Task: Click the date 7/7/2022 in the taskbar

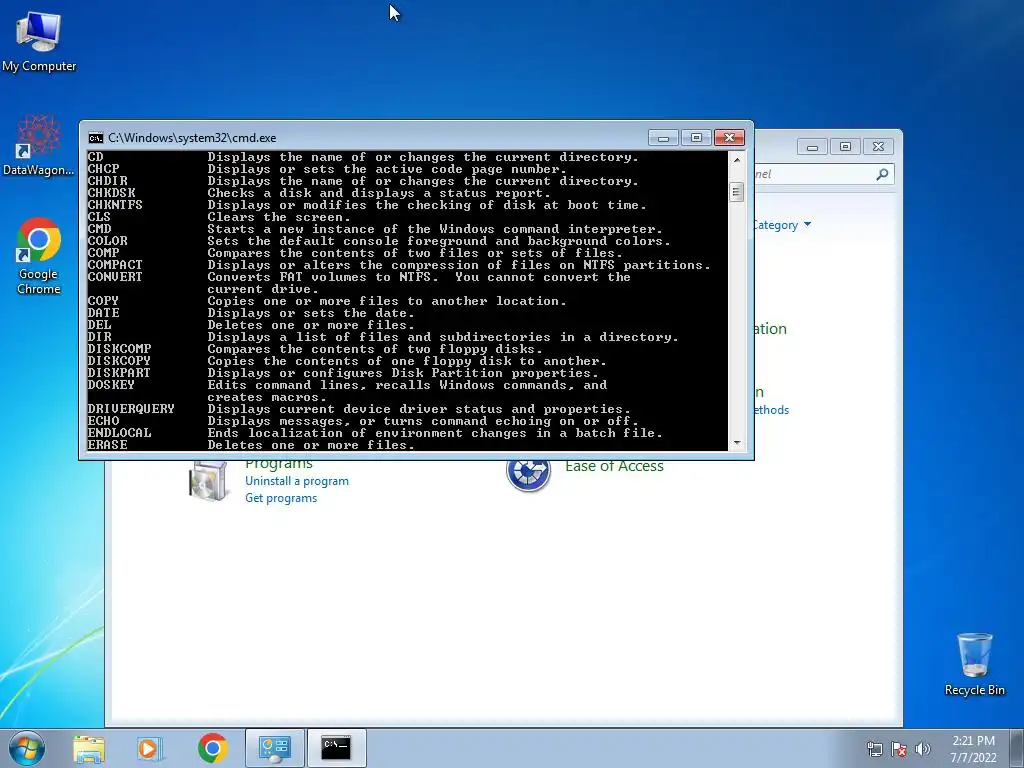Action: click(x=973, y=758)
